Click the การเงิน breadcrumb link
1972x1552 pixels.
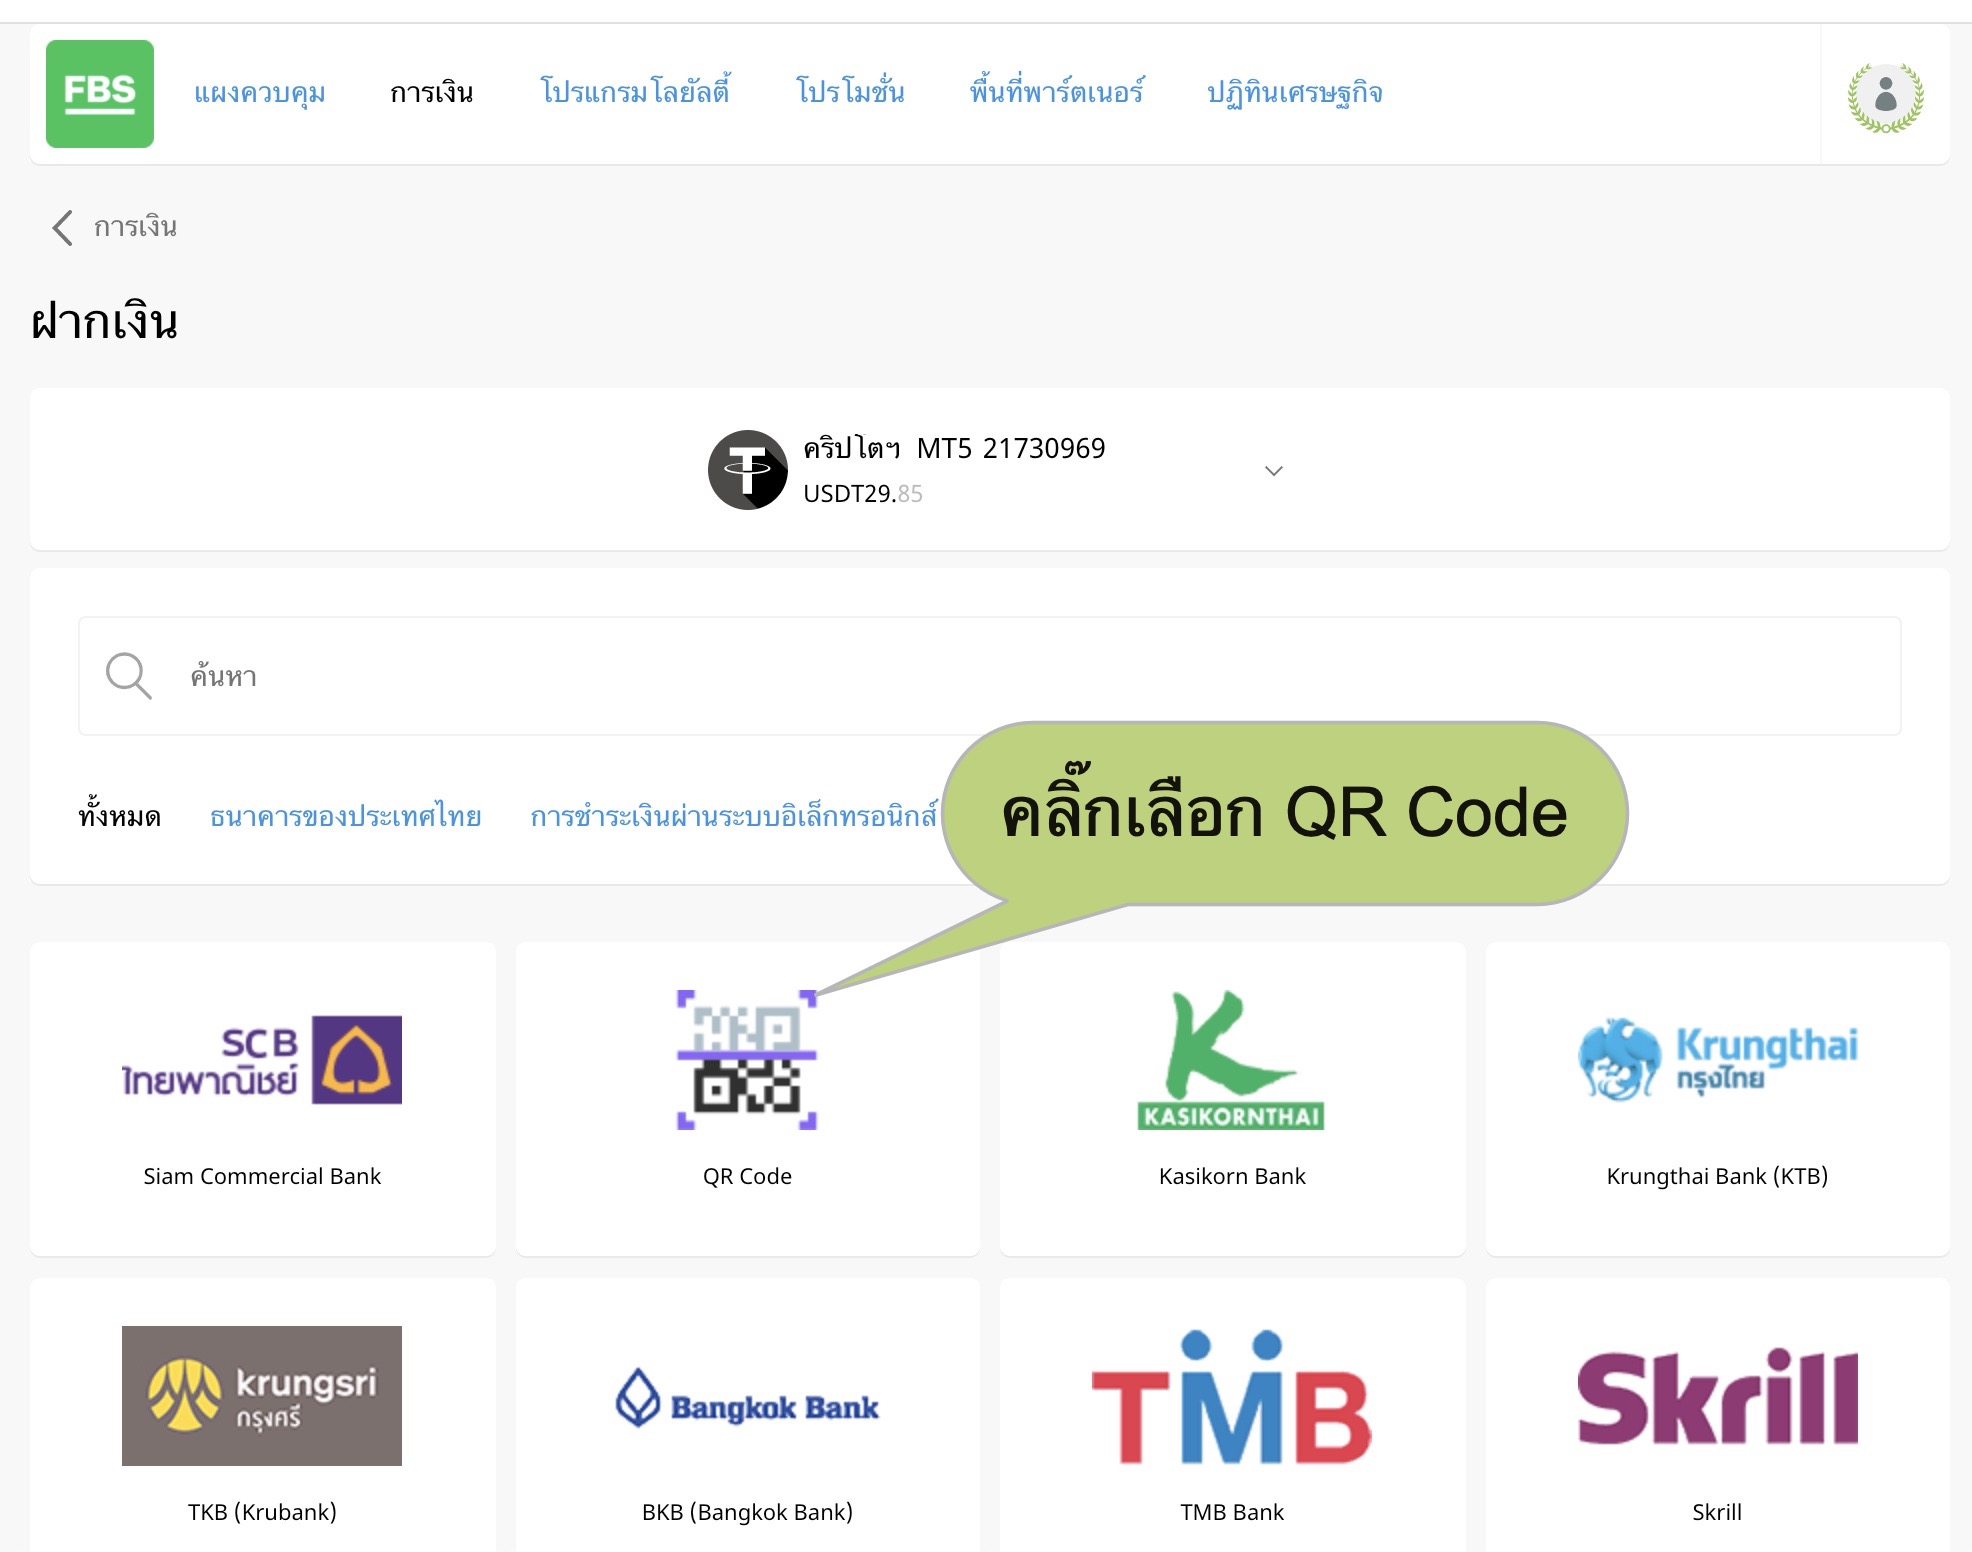click(x=135, y=227)
